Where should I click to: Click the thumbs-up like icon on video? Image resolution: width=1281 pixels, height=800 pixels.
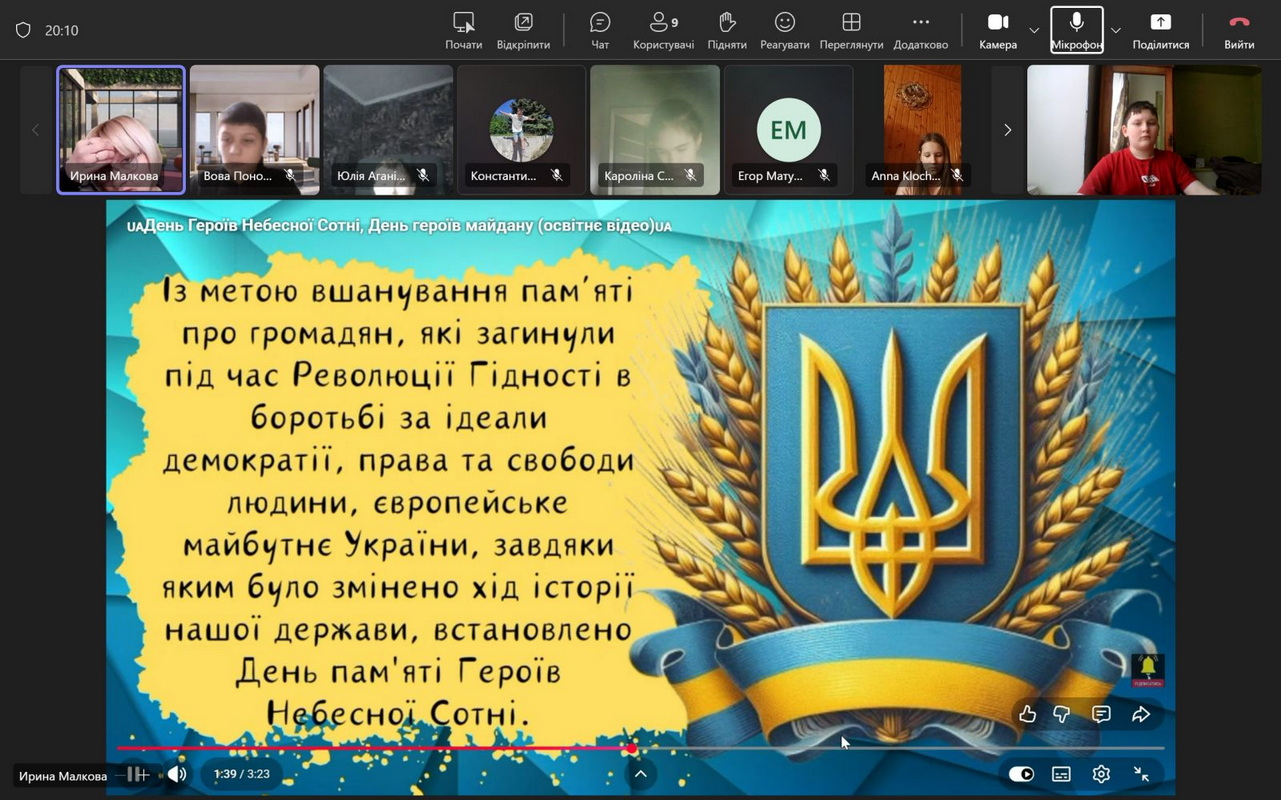point(1027,714)
